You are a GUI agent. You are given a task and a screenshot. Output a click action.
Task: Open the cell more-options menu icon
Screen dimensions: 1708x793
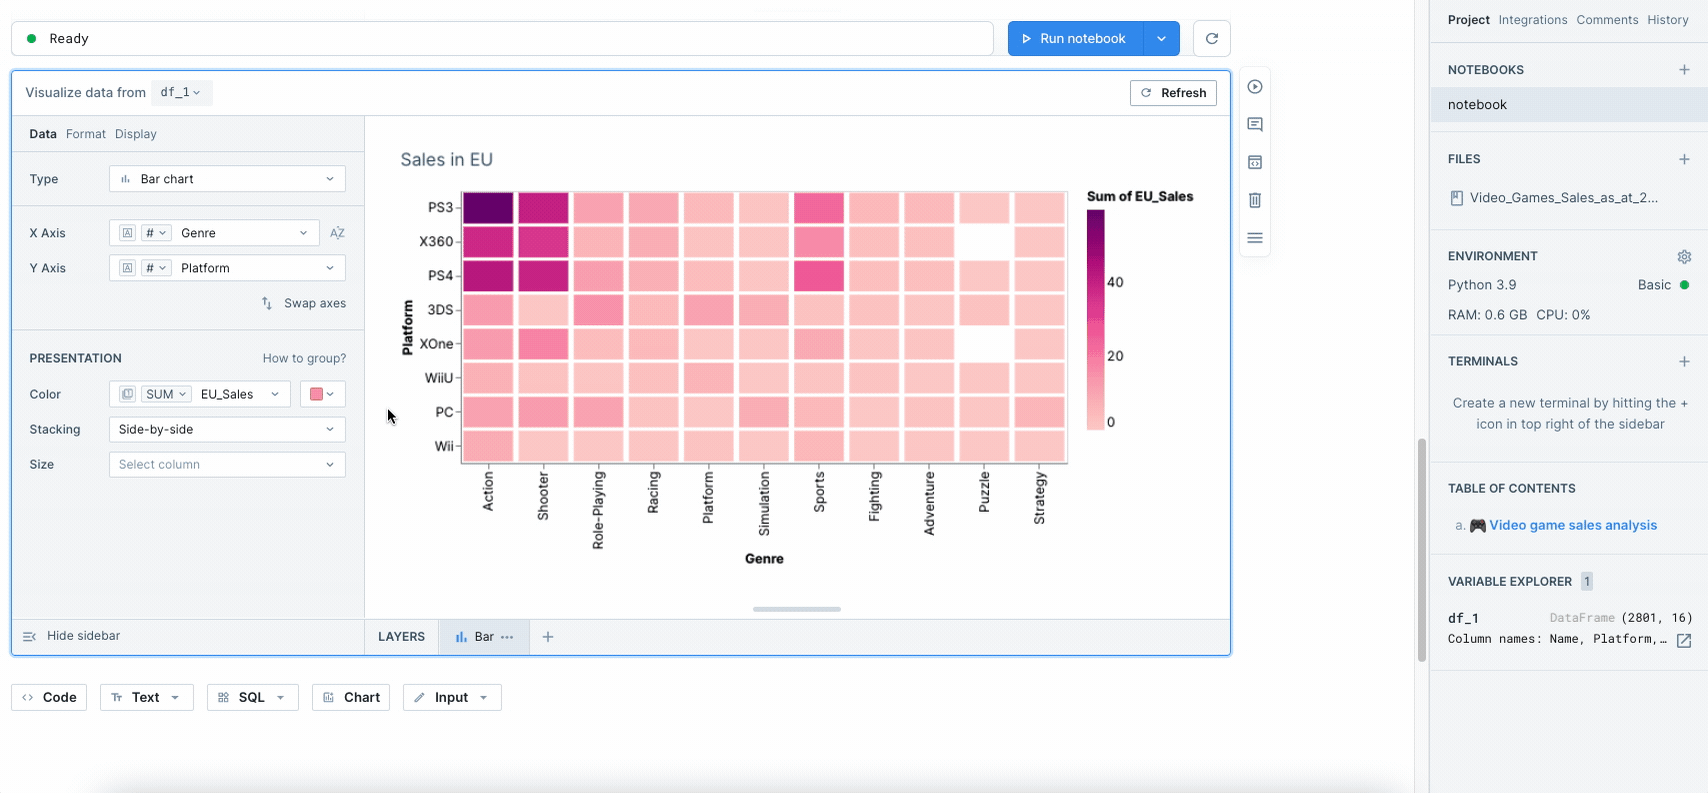click(x=1255, y=238)
